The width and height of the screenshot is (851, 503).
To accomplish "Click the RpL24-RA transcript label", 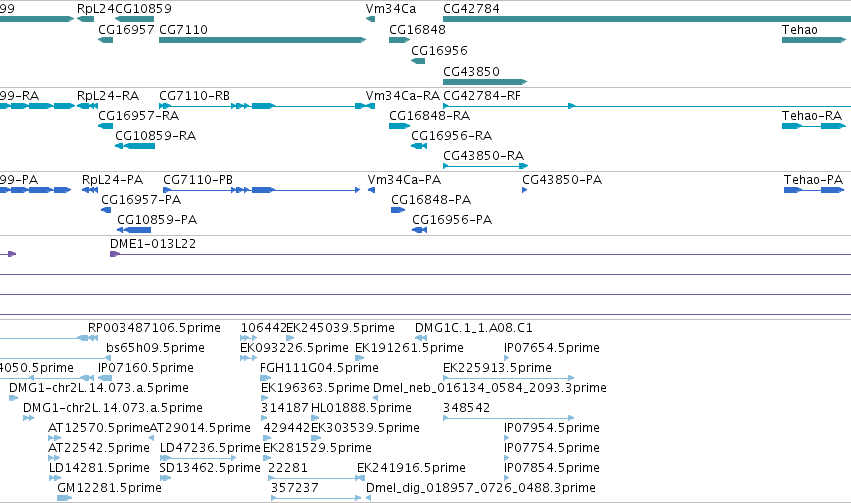I will (108, 96).
